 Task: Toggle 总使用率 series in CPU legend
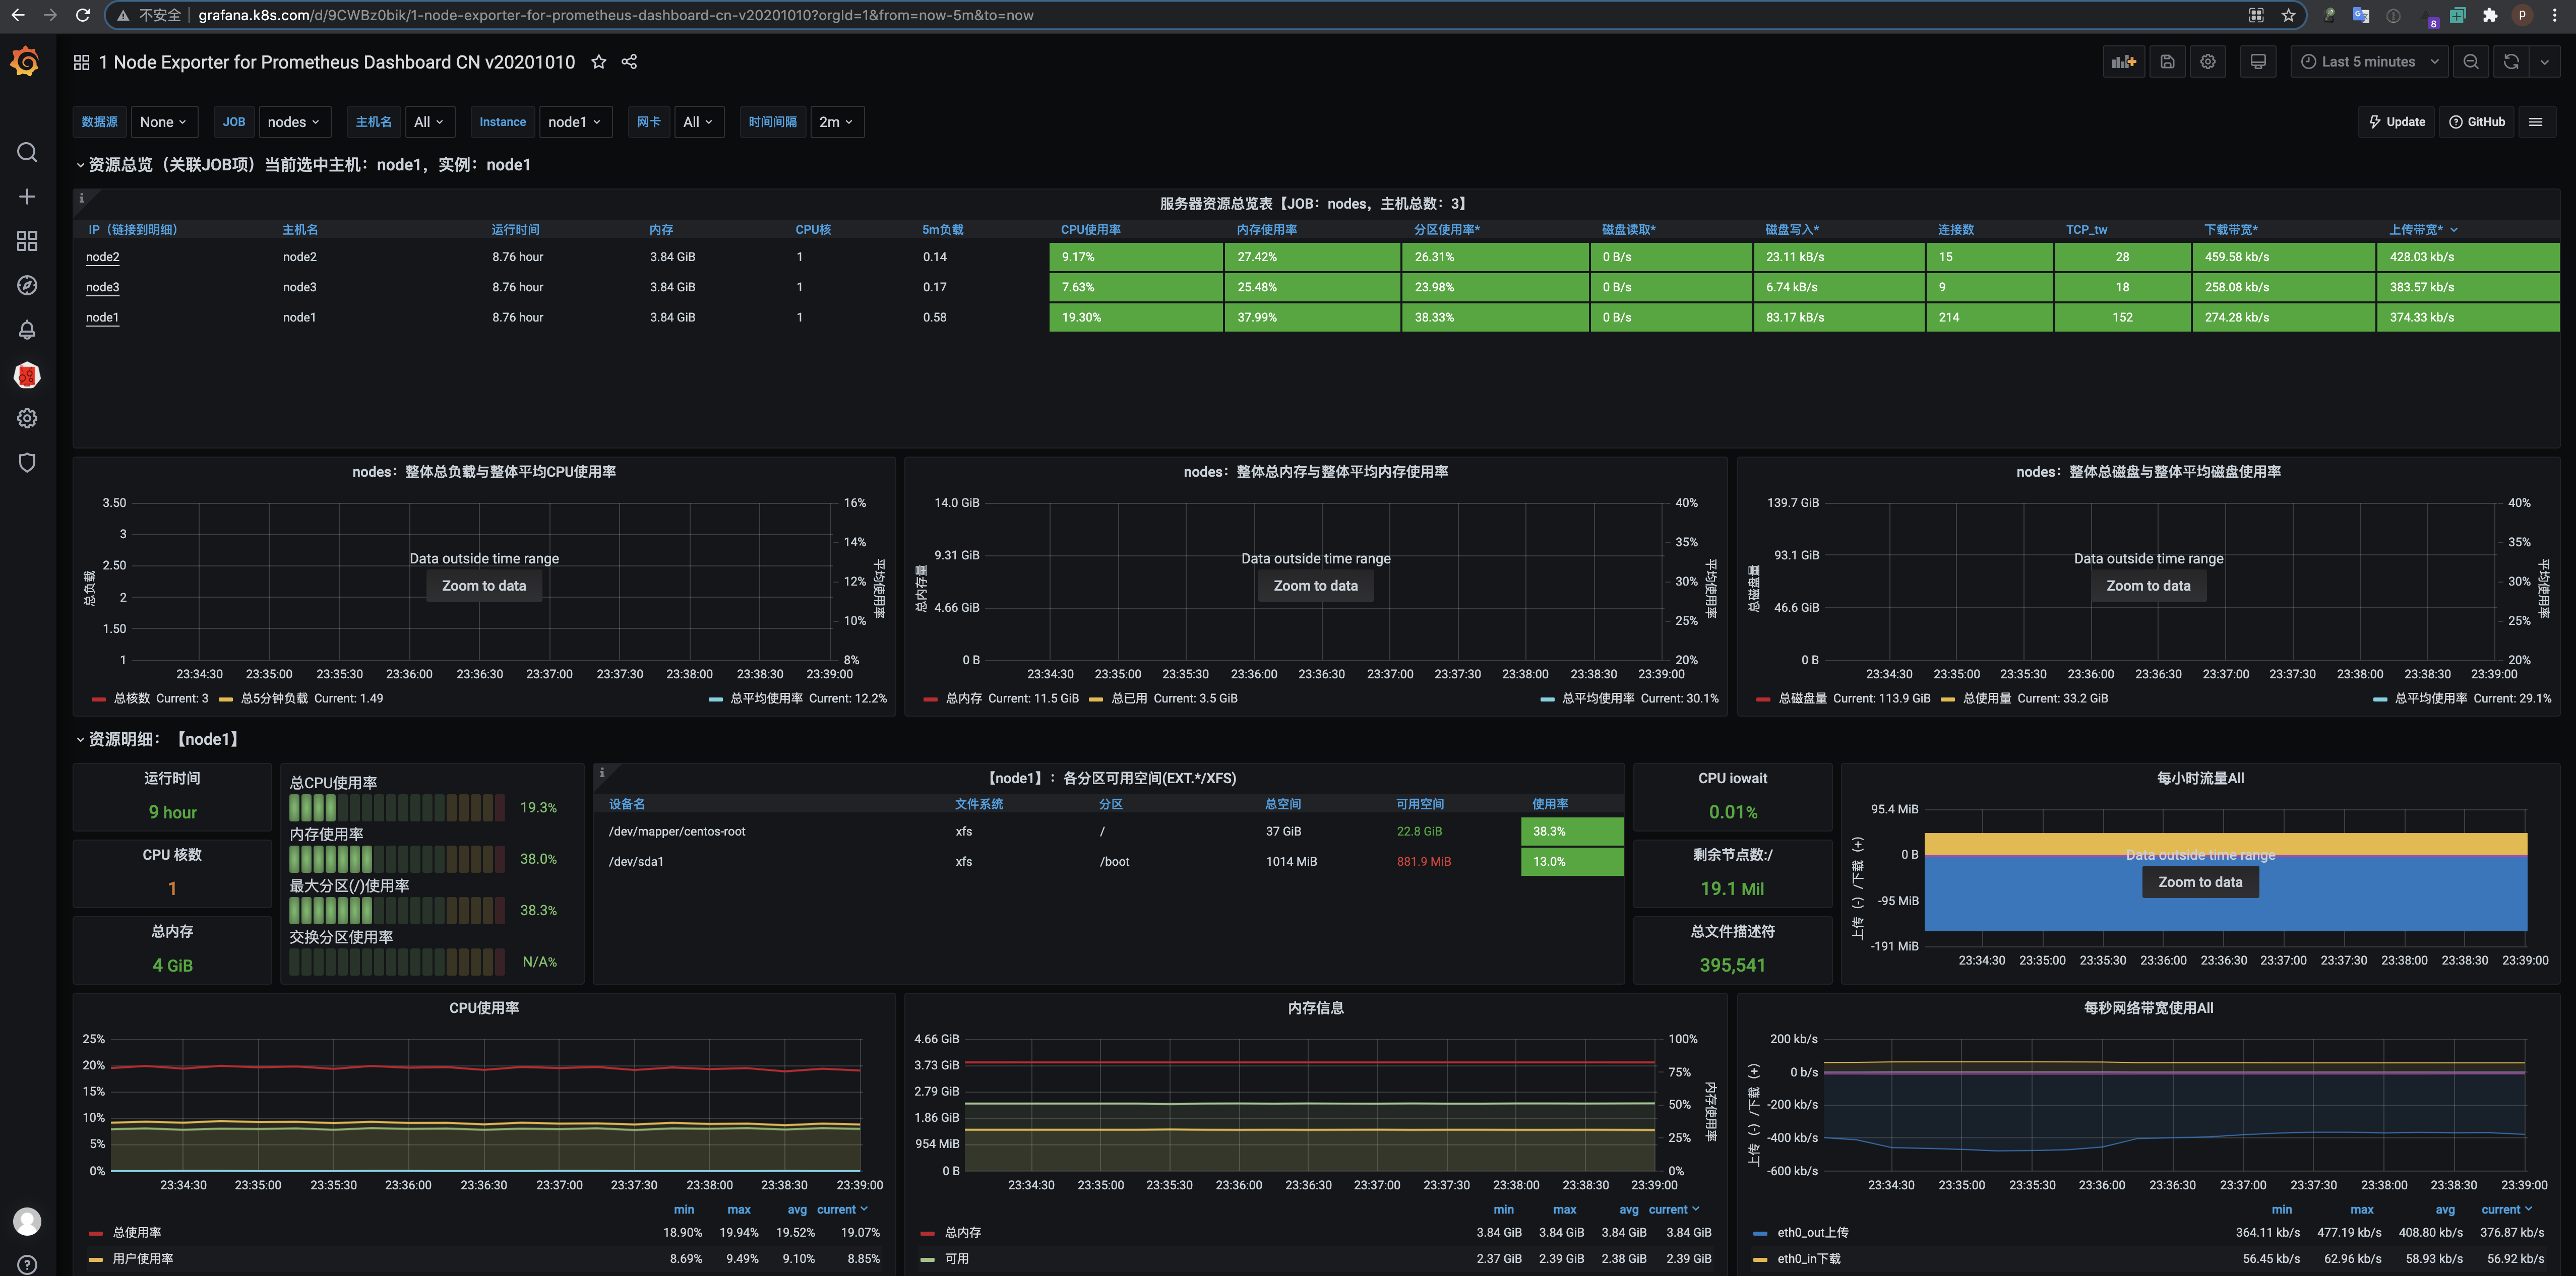click(137, 1232)
